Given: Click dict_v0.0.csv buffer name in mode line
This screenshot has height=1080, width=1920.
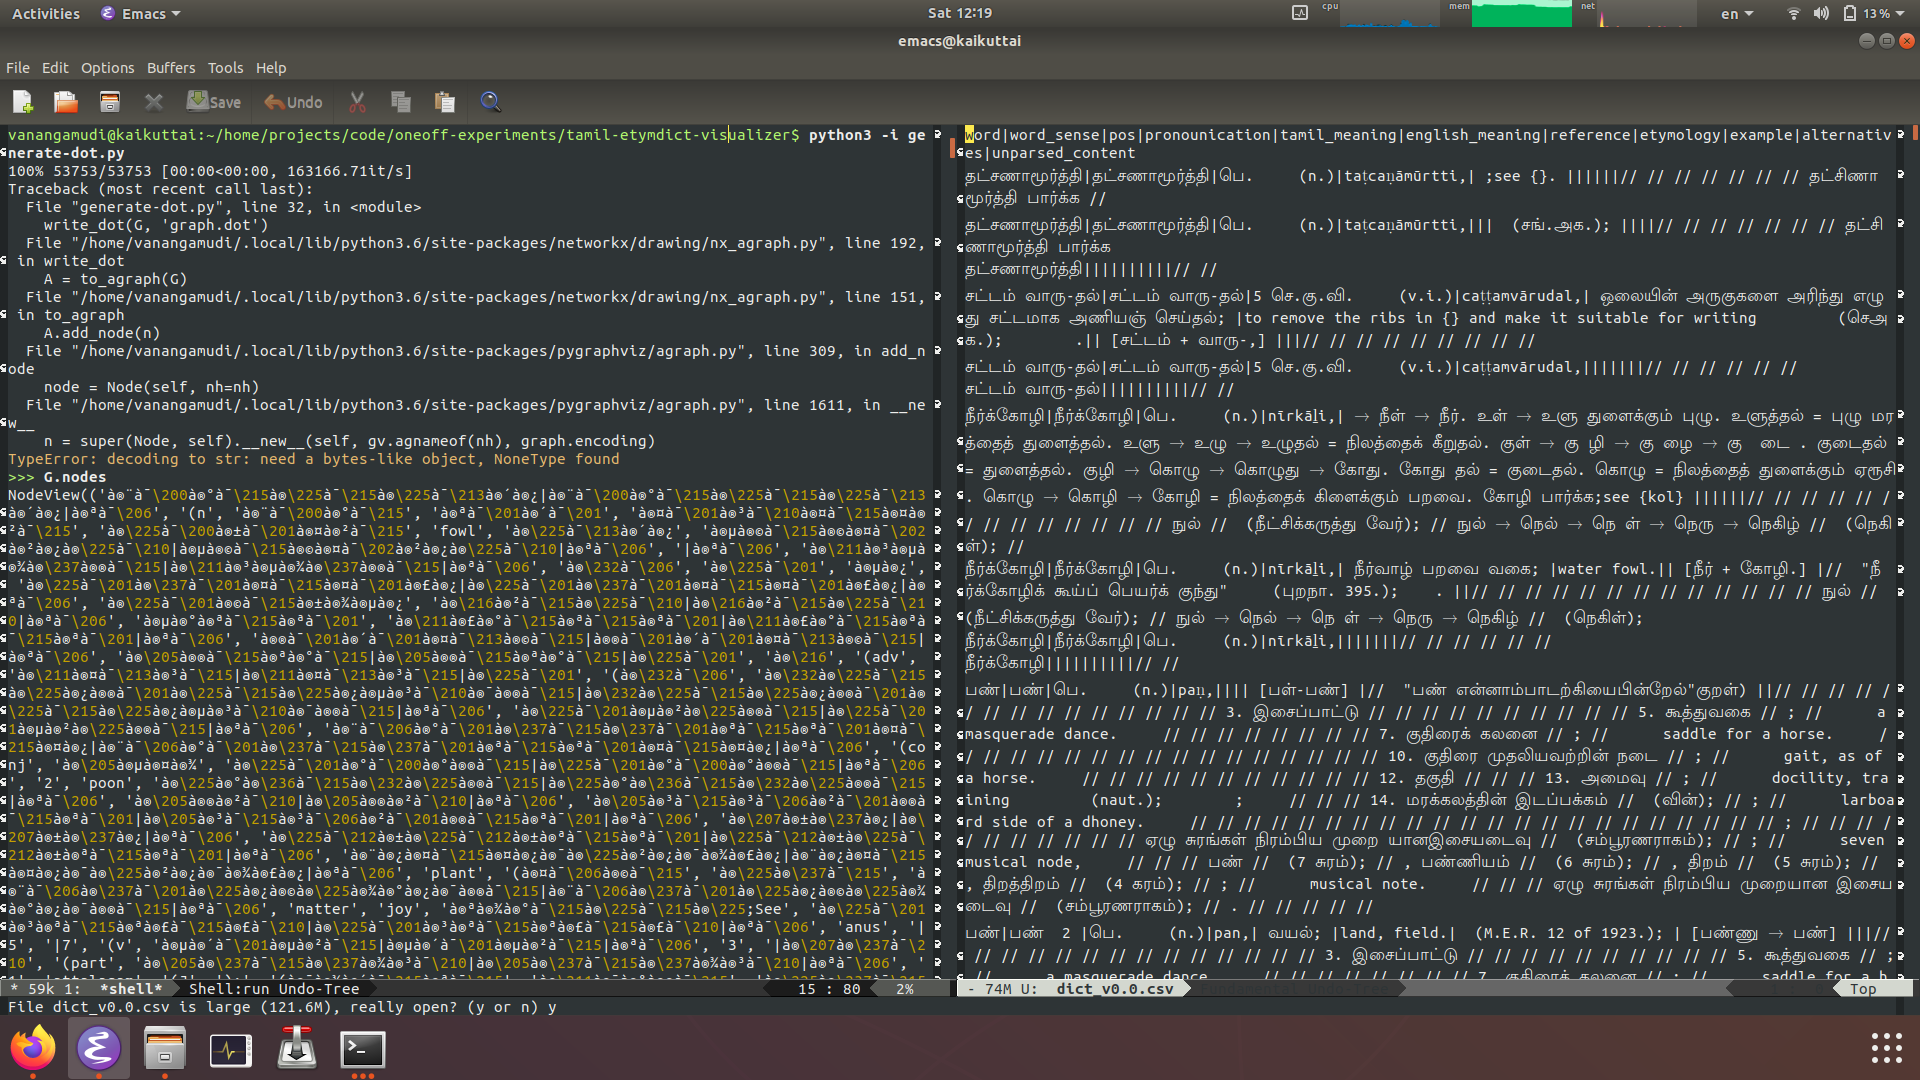Looking at the screenshot, I should (x=1114, y=989).
